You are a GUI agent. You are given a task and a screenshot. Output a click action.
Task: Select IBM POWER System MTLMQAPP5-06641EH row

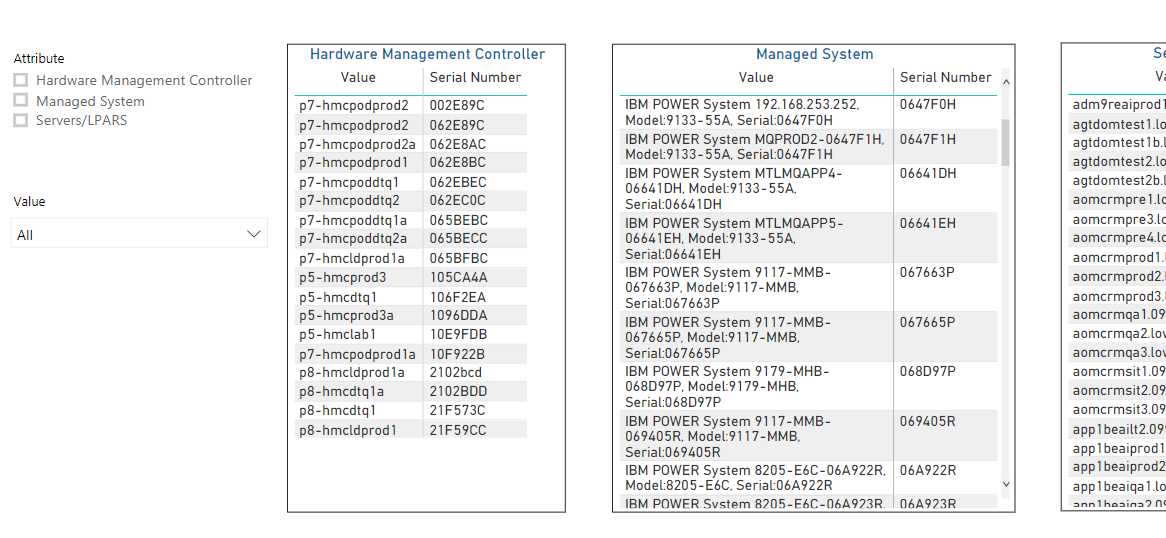[x=809, y=238]
